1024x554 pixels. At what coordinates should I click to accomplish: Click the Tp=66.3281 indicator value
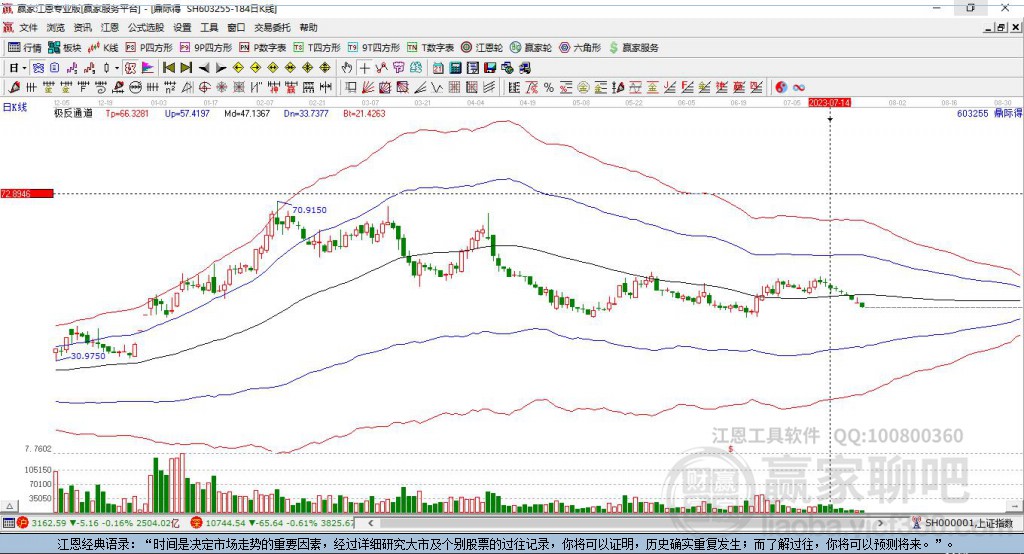coord(127,113)
